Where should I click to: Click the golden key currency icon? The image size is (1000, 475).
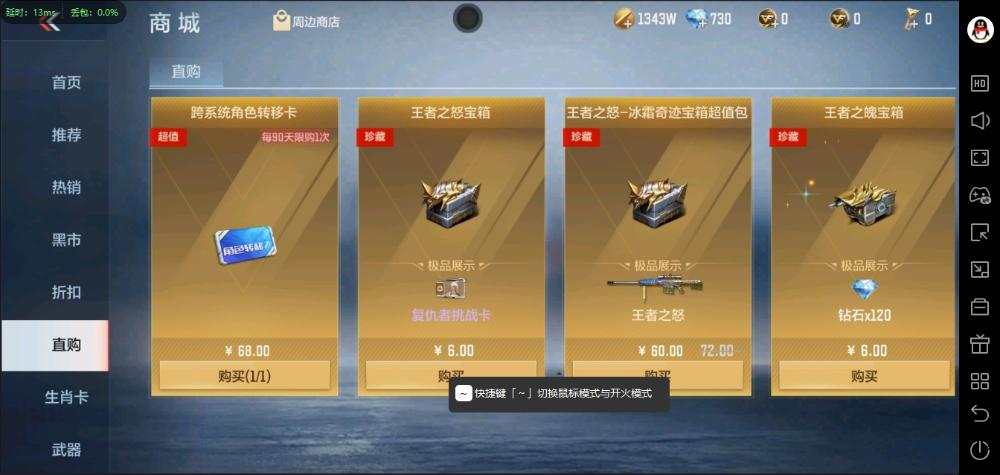tap(910, 19)
